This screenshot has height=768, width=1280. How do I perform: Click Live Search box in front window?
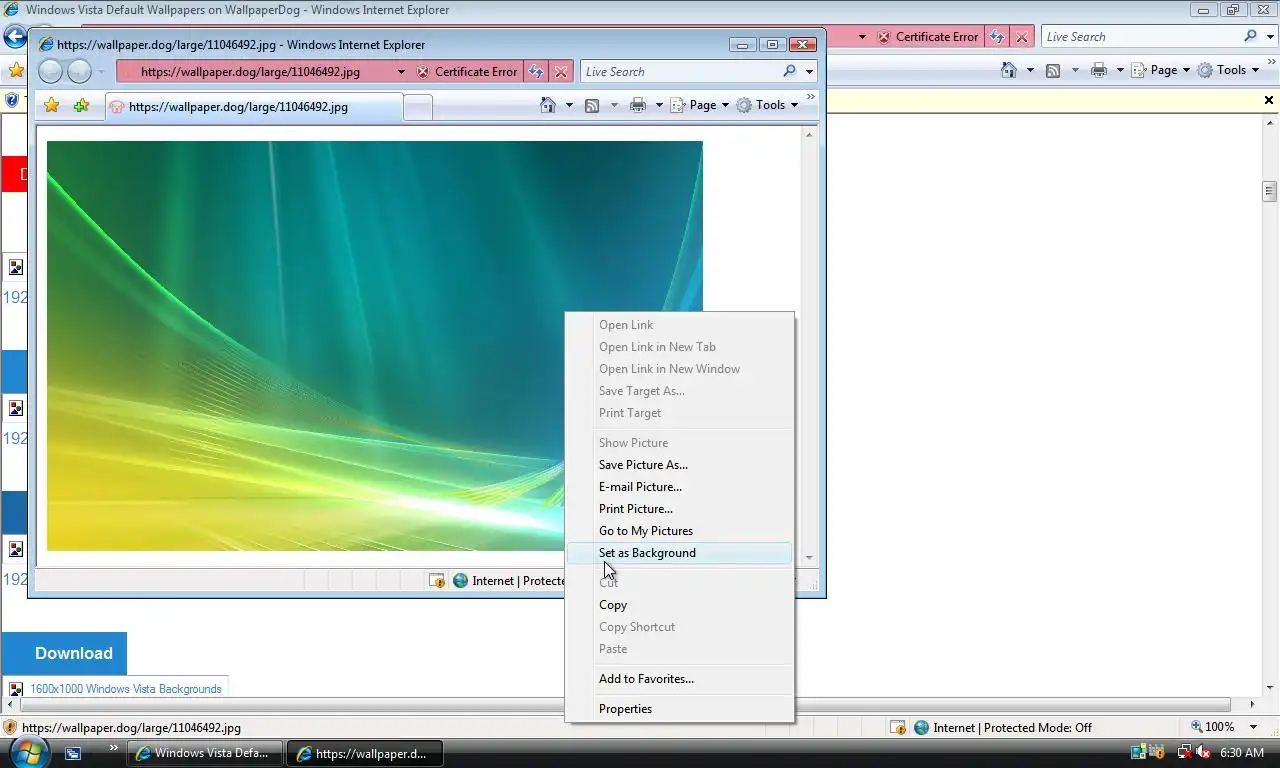682,72
